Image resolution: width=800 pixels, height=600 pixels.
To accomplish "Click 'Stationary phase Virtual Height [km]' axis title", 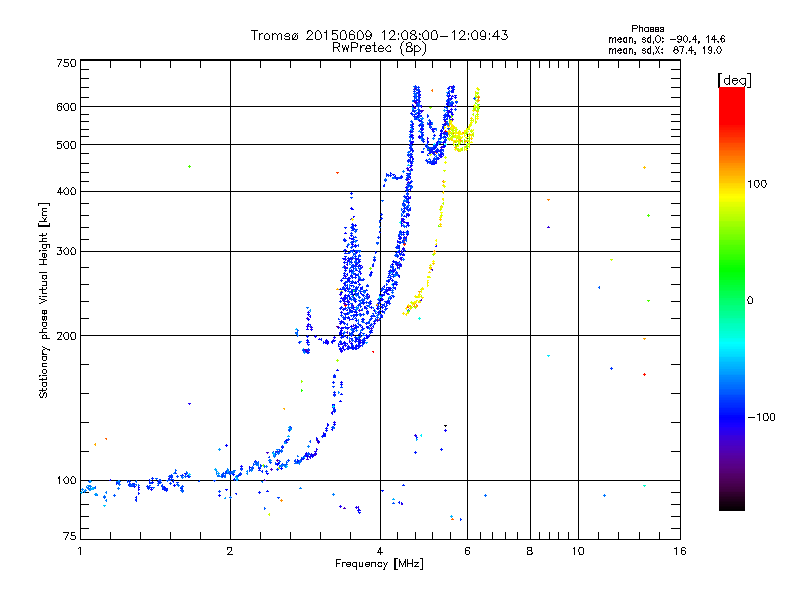I will pyautogui.click(x=44, y=300).
